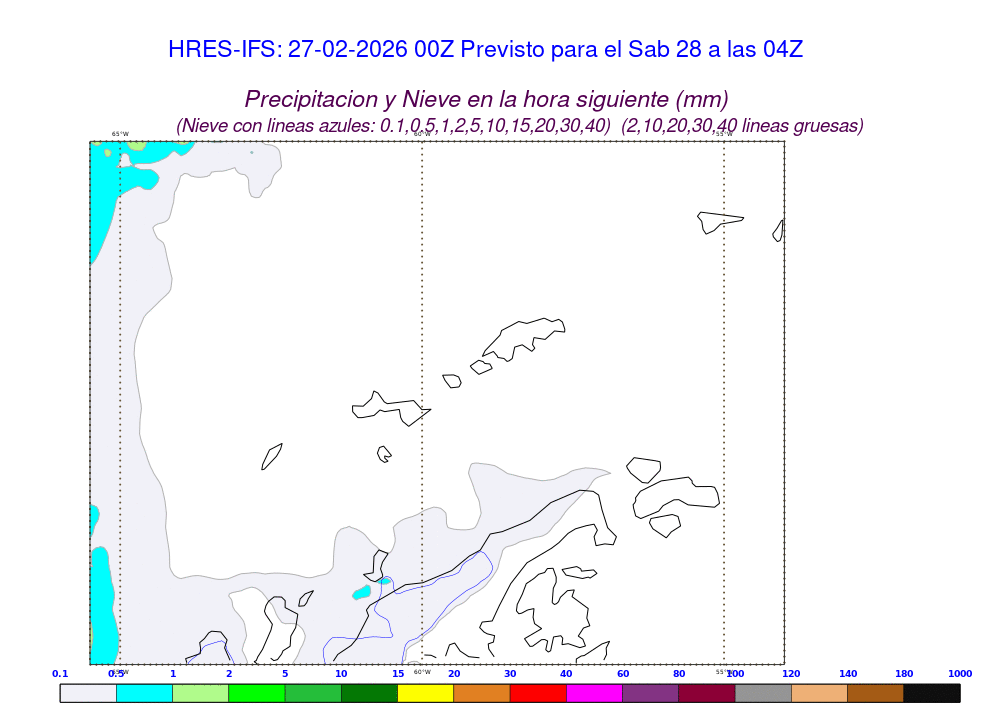Viewport: 1000px width, 707px height.
Task: Click the 0.1 value label on legend
Action: click(x=60, y=674)
